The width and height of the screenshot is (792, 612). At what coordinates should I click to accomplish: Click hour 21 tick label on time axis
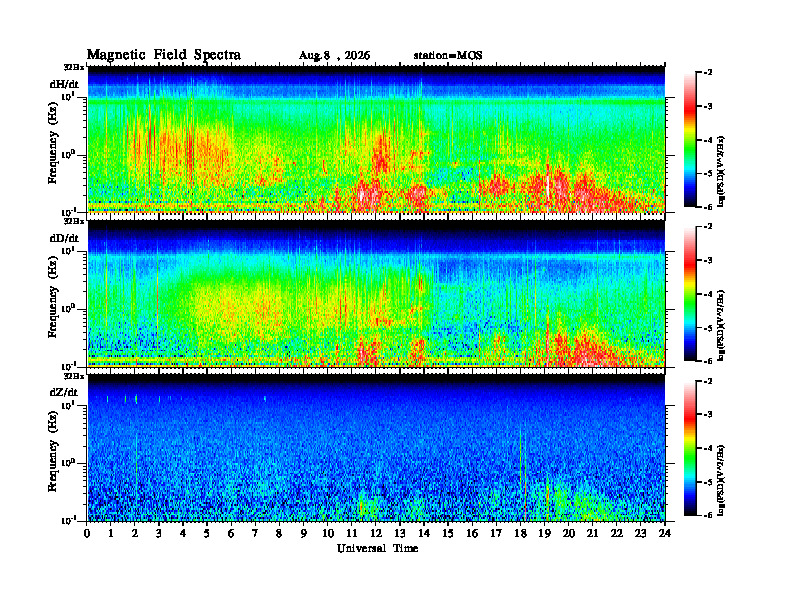[592, 534]
